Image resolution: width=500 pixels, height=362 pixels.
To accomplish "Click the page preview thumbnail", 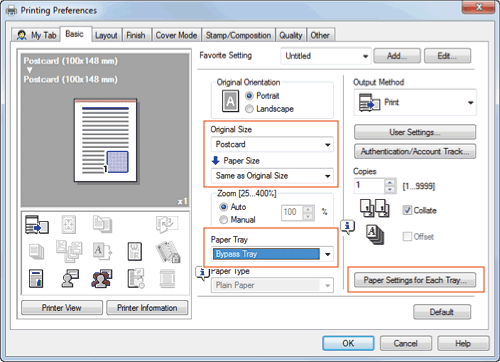I will (105, 140).
